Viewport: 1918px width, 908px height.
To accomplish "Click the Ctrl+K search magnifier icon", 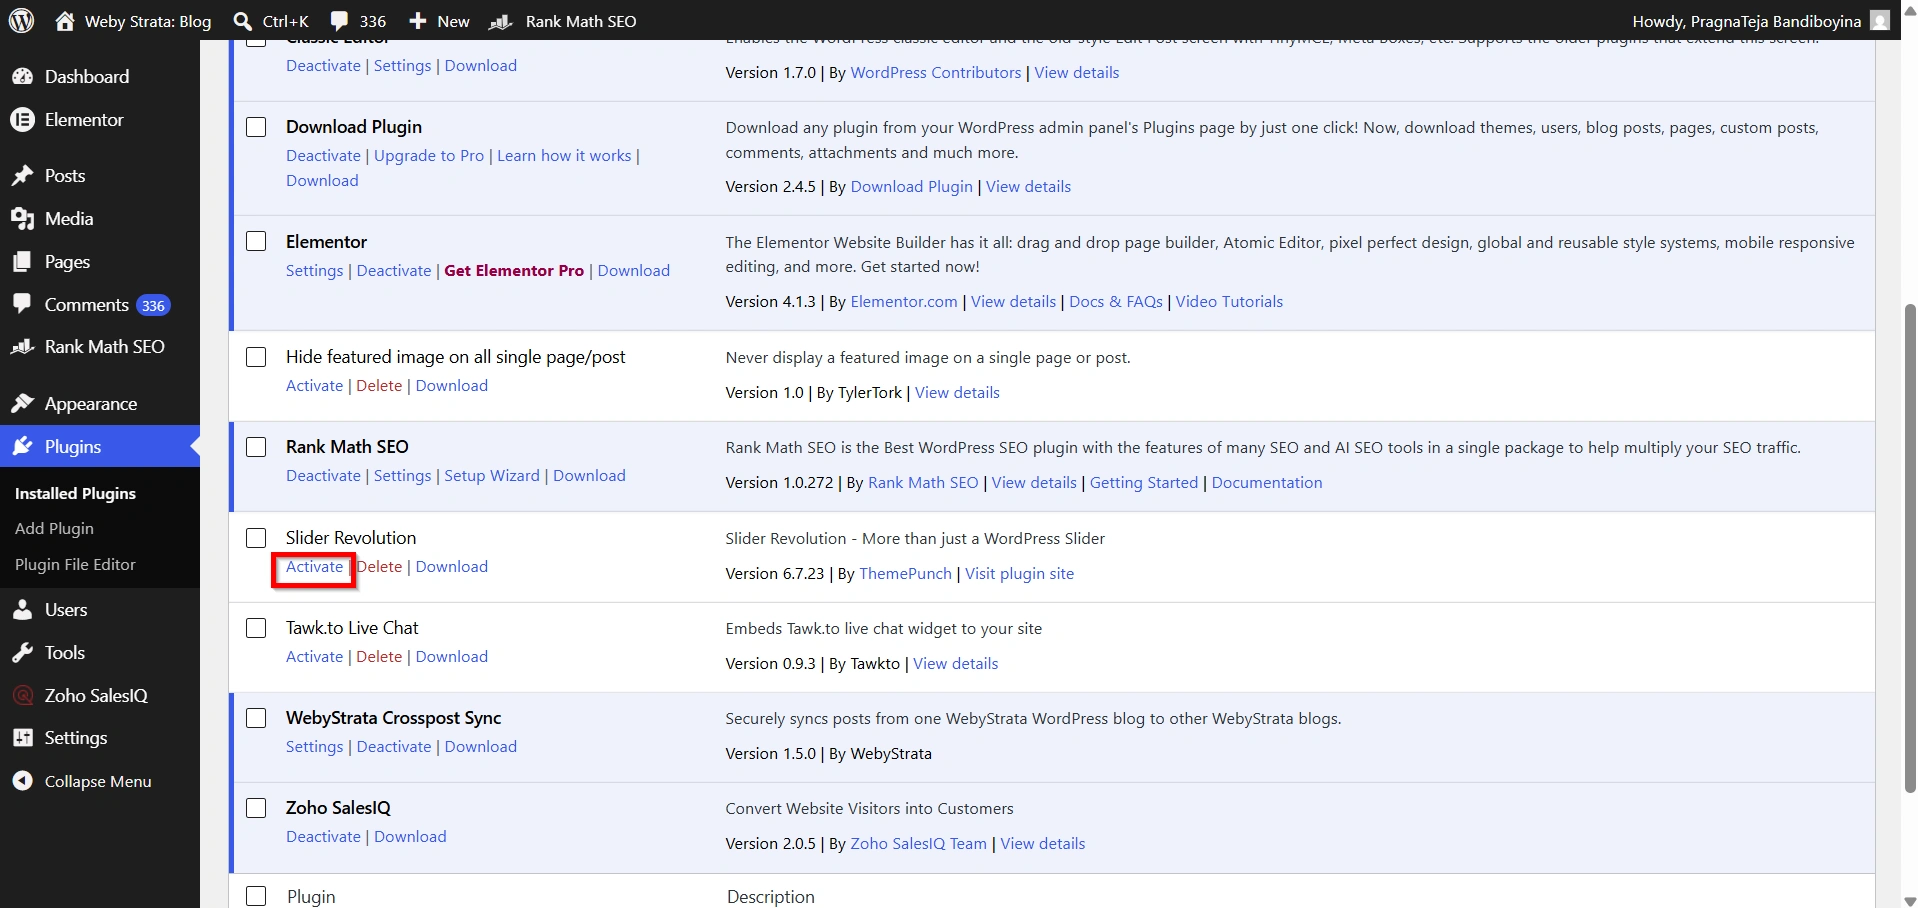I will [242, 21].
